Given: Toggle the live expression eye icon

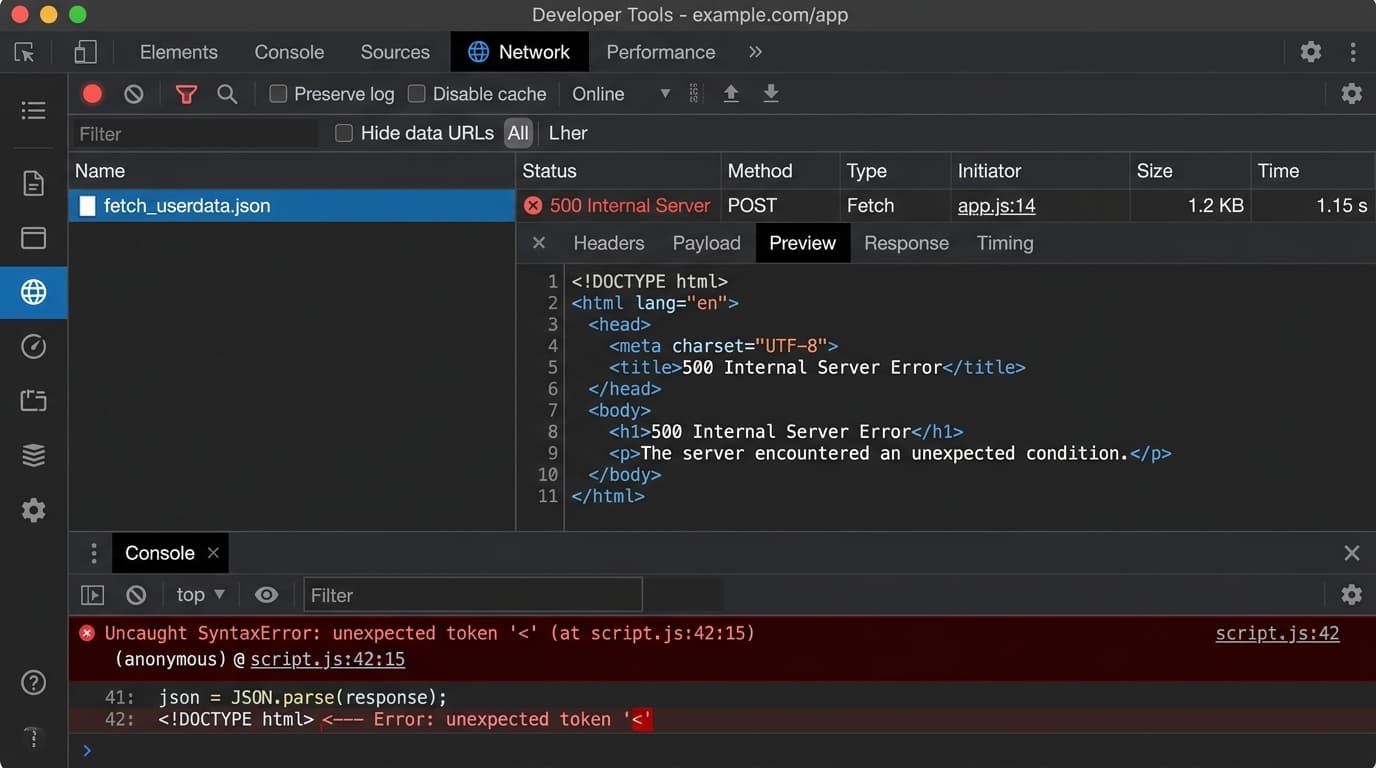Looking at the screenshot, I should (x=266, y=595).
